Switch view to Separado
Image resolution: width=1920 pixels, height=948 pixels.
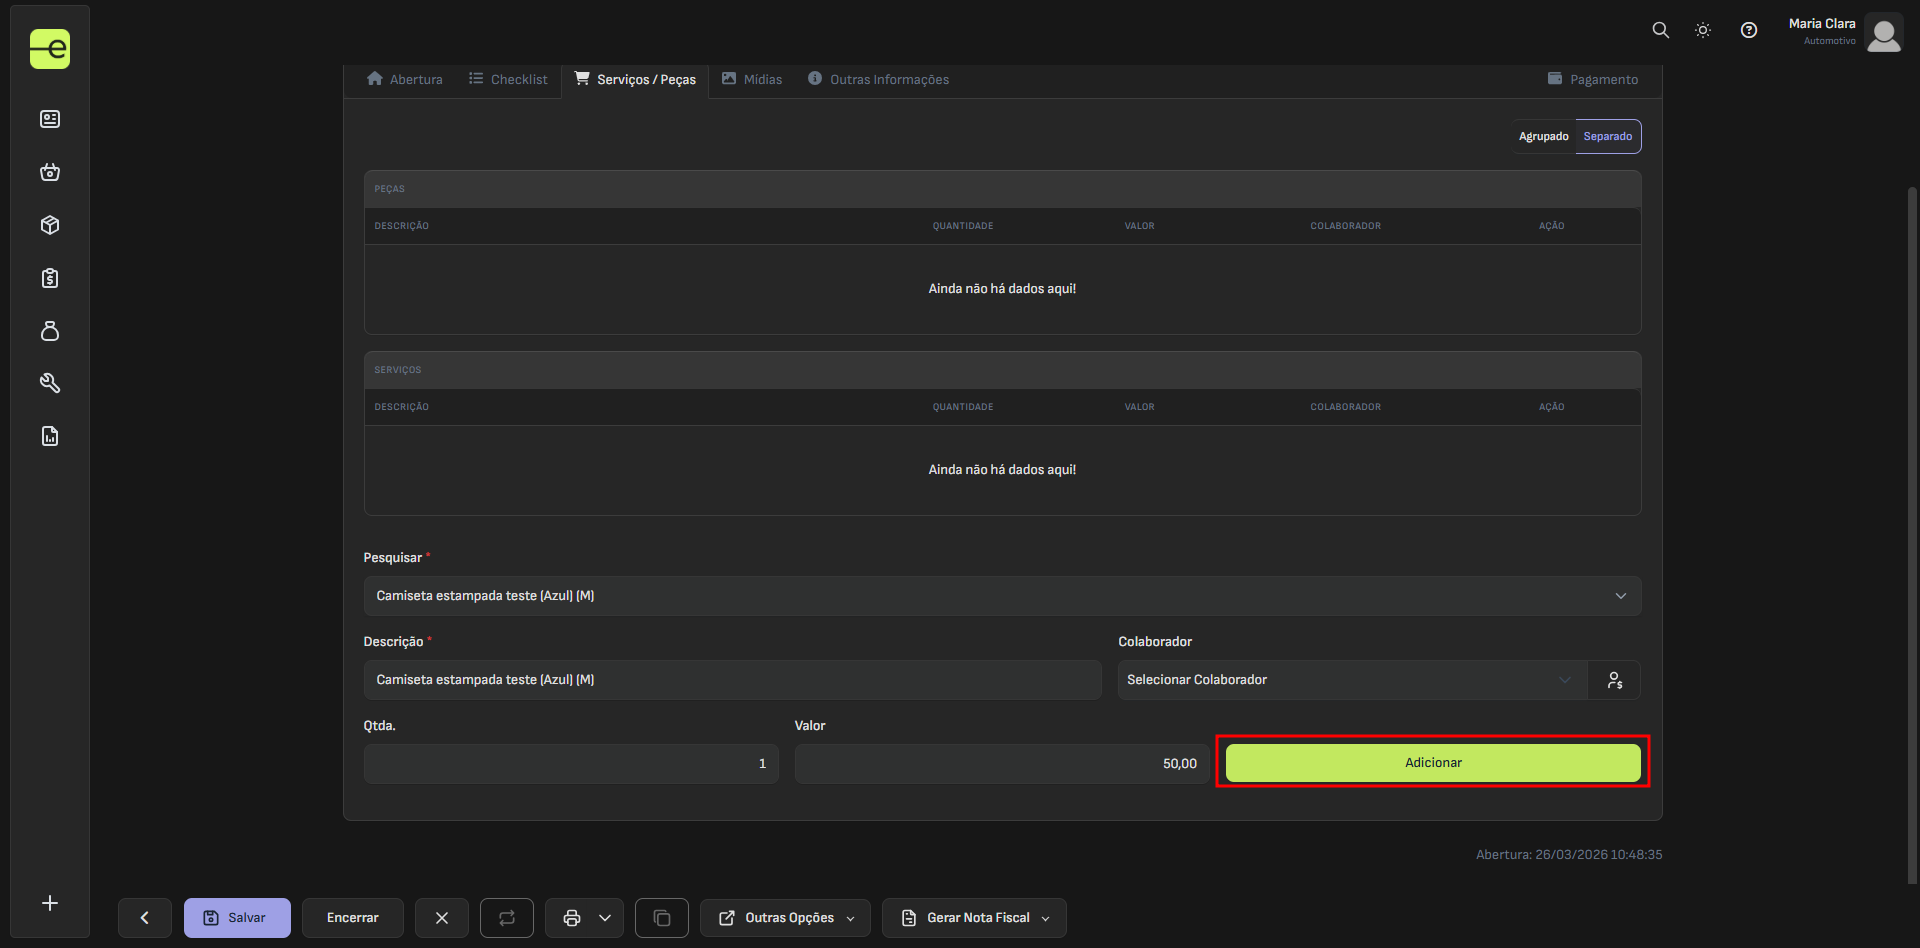click(x=1607, y=137)
